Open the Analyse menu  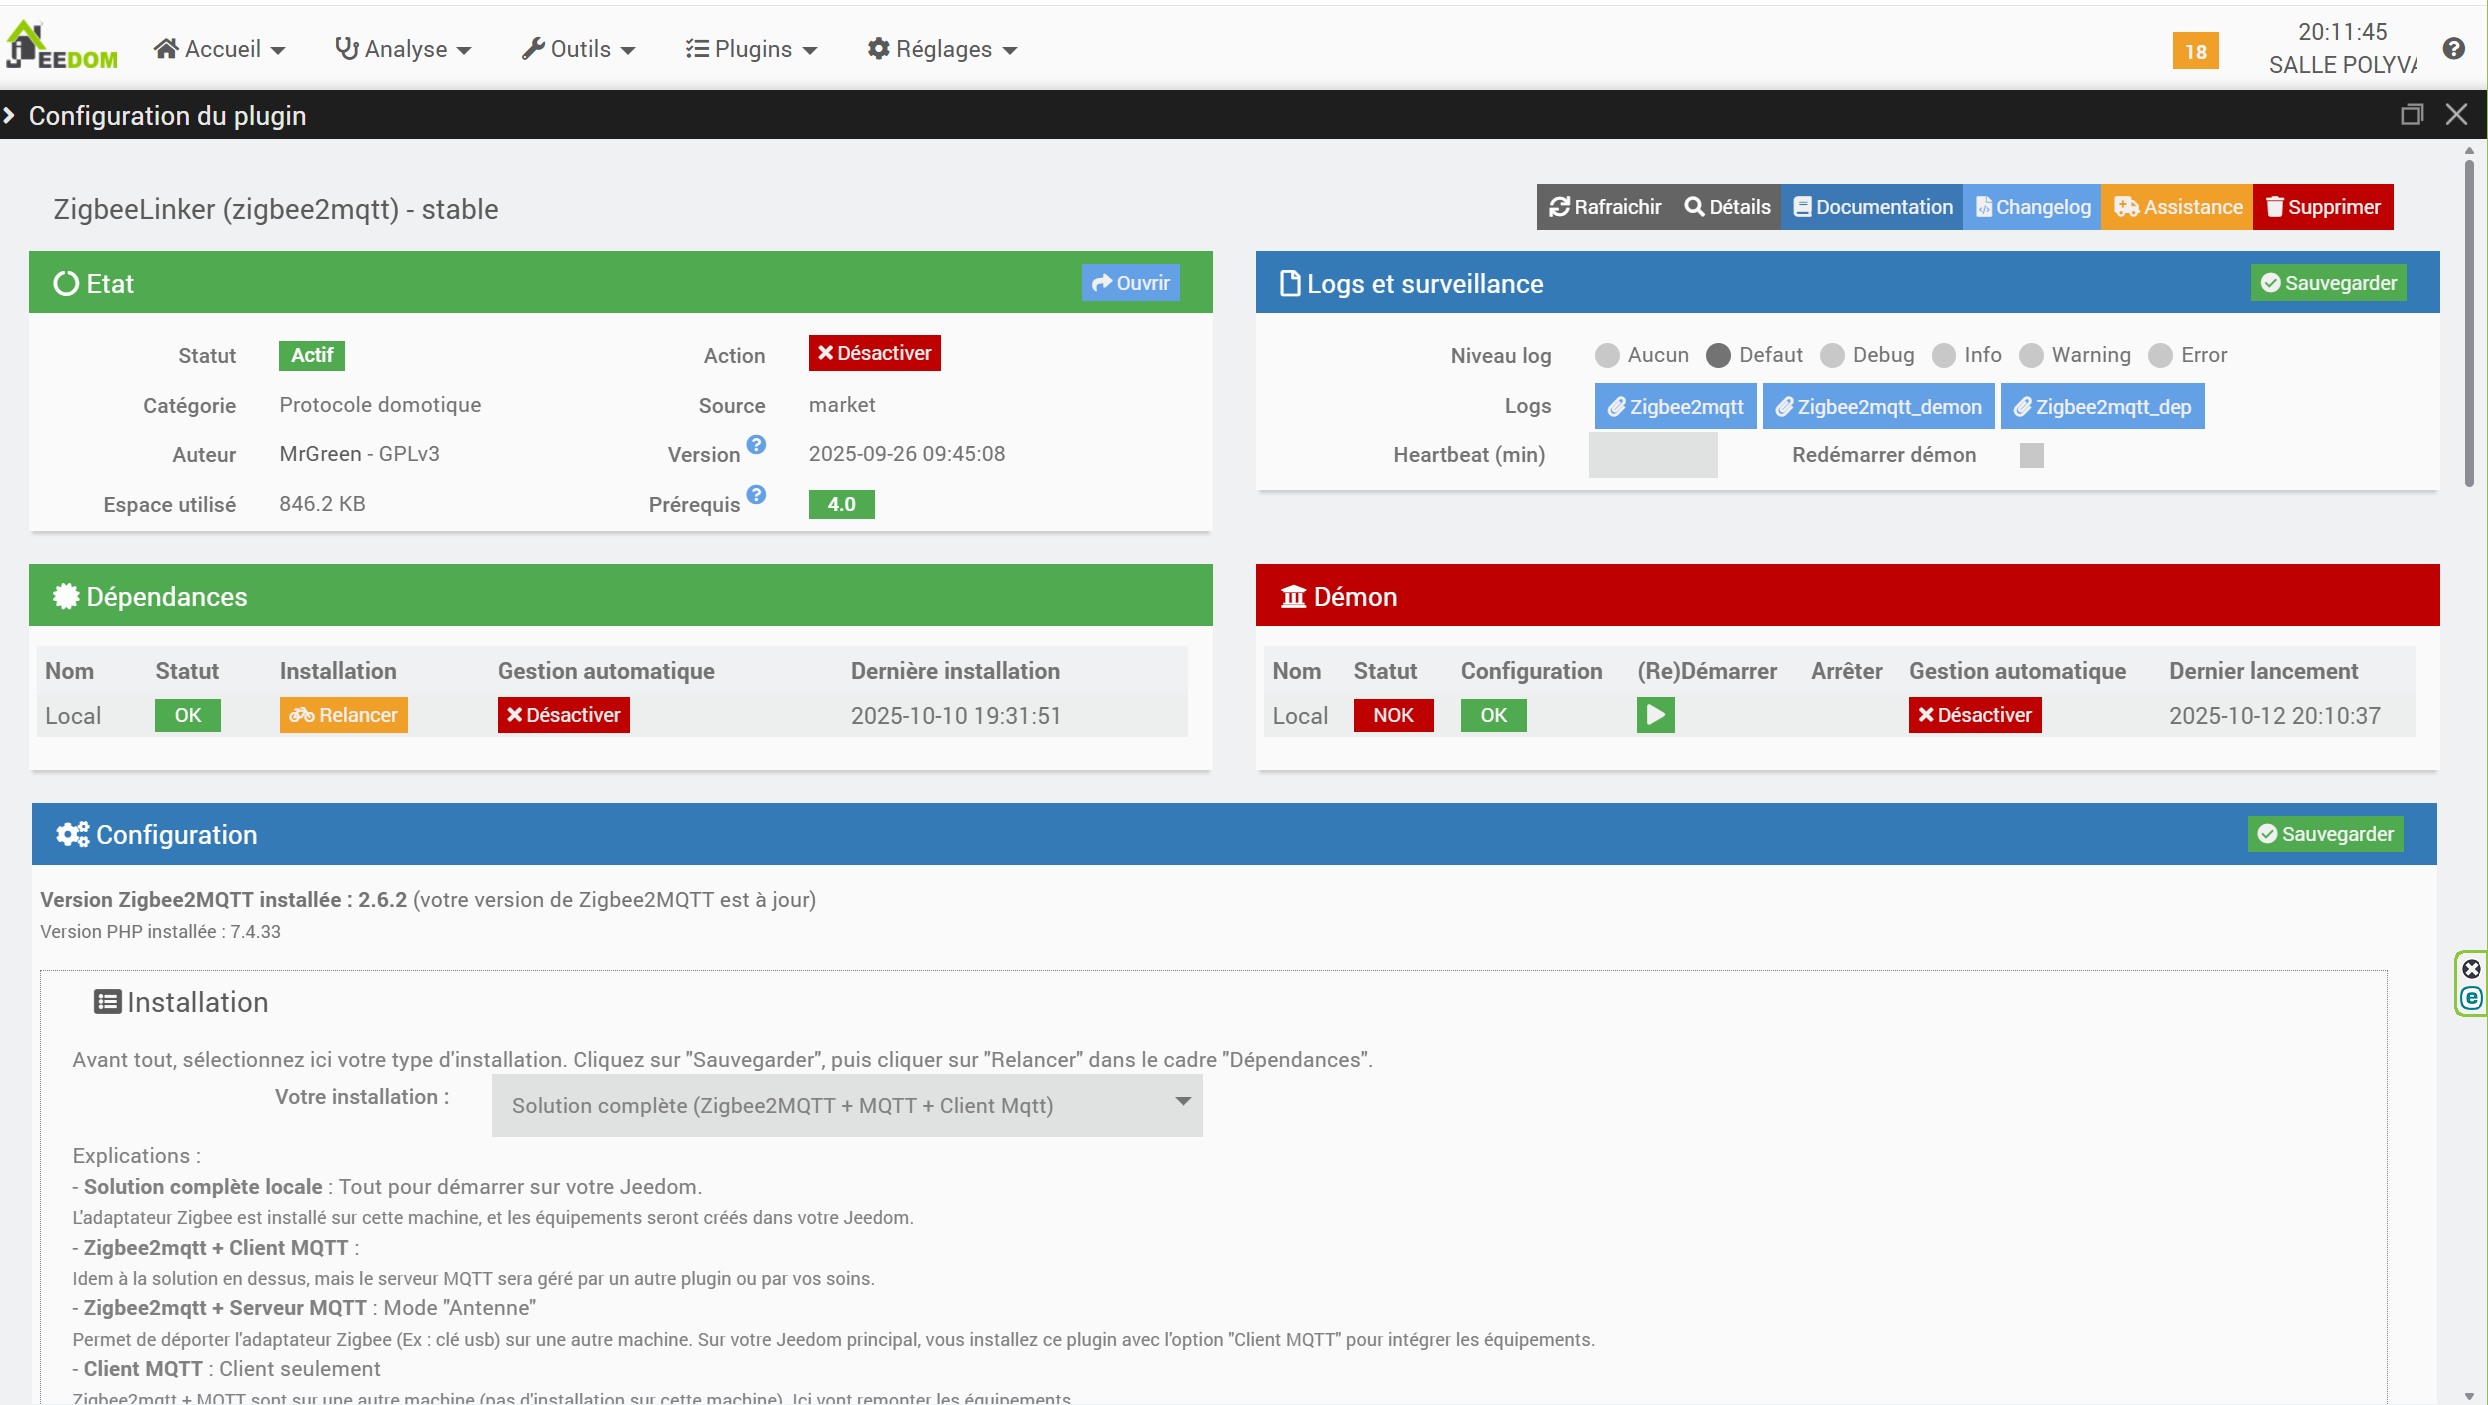click(x=403, y=49)
